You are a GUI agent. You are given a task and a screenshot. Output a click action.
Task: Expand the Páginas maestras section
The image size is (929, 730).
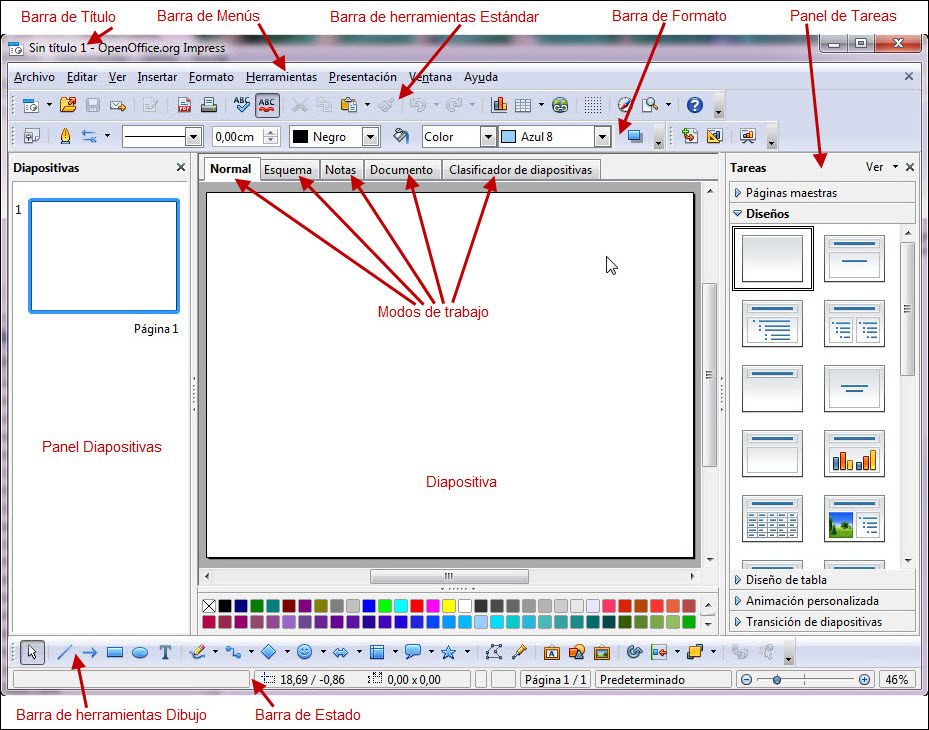[822, 193]
